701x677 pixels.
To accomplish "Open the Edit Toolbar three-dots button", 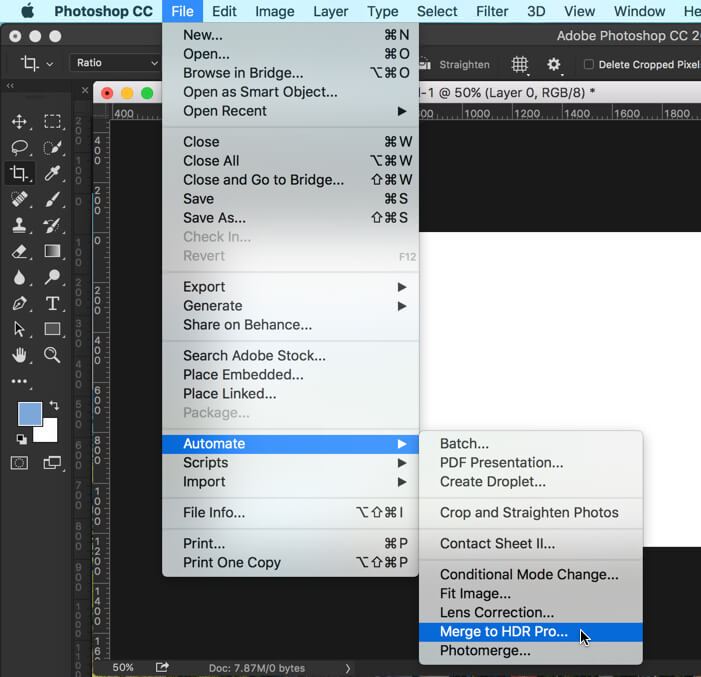I will pyautogui.click(x=19, y=381).
